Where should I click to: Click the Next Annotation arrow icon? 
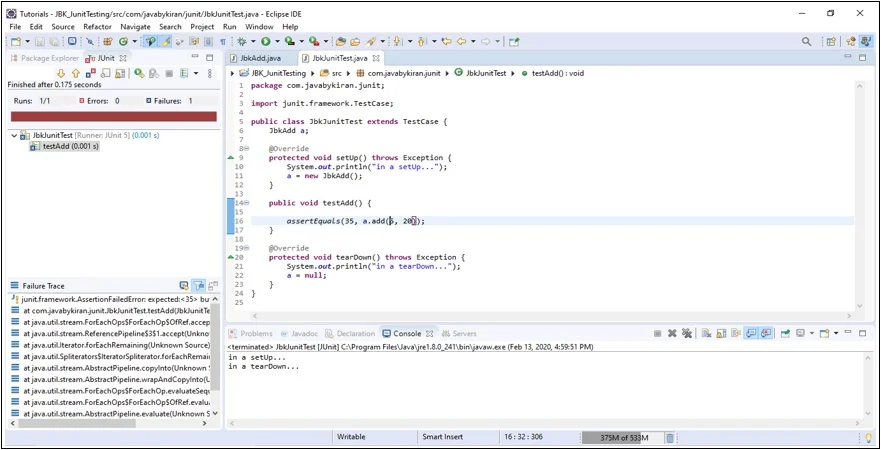(398, 42)
